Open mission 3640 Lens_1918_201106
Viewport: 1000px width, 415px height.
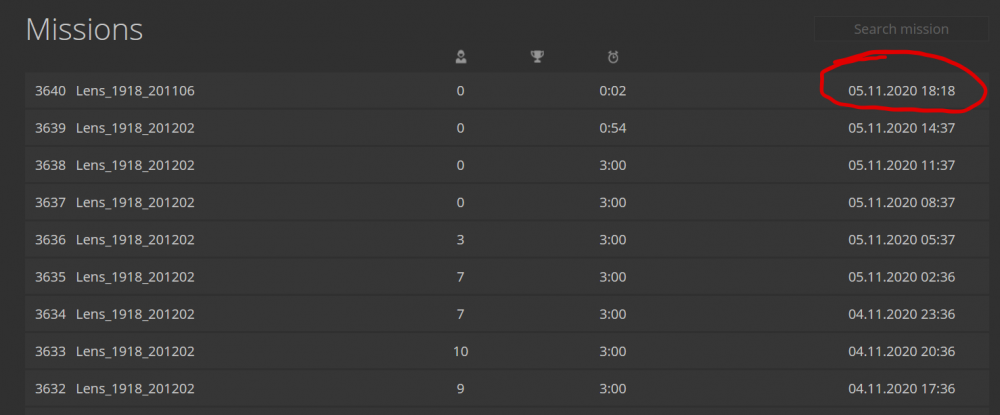pyautogui.click(x=135, y=91)
